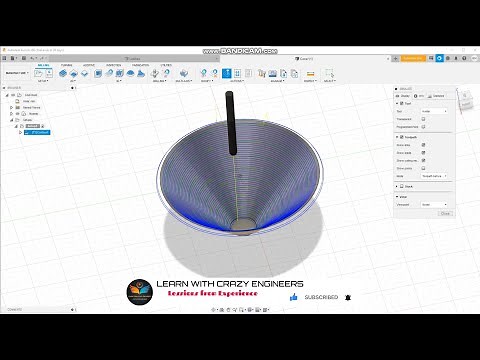Screen dimensions: 480x360
Task: Switch to Statistics tab in Simulate panel
Action: click(436, 96)
